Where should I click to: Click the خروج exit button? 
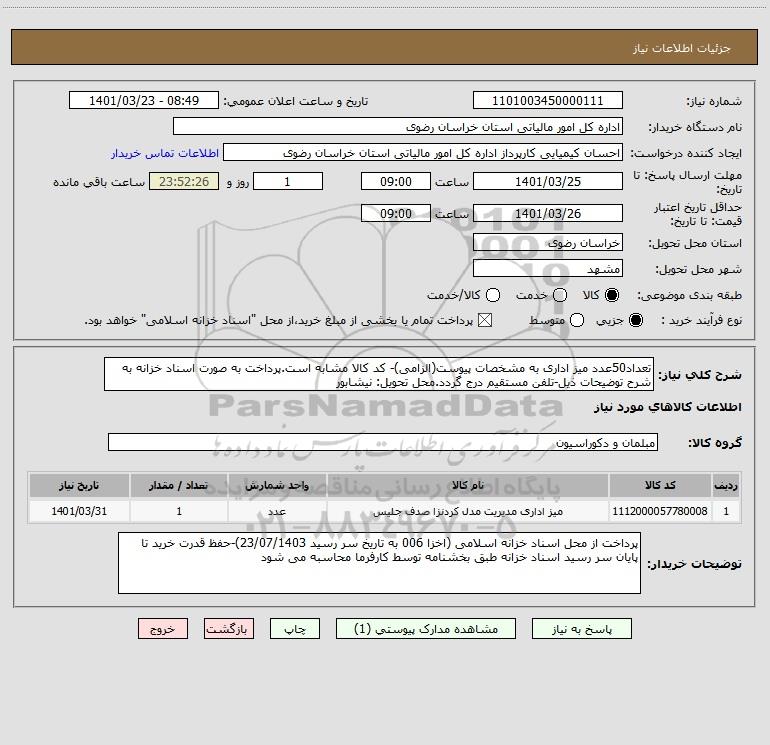163,629
